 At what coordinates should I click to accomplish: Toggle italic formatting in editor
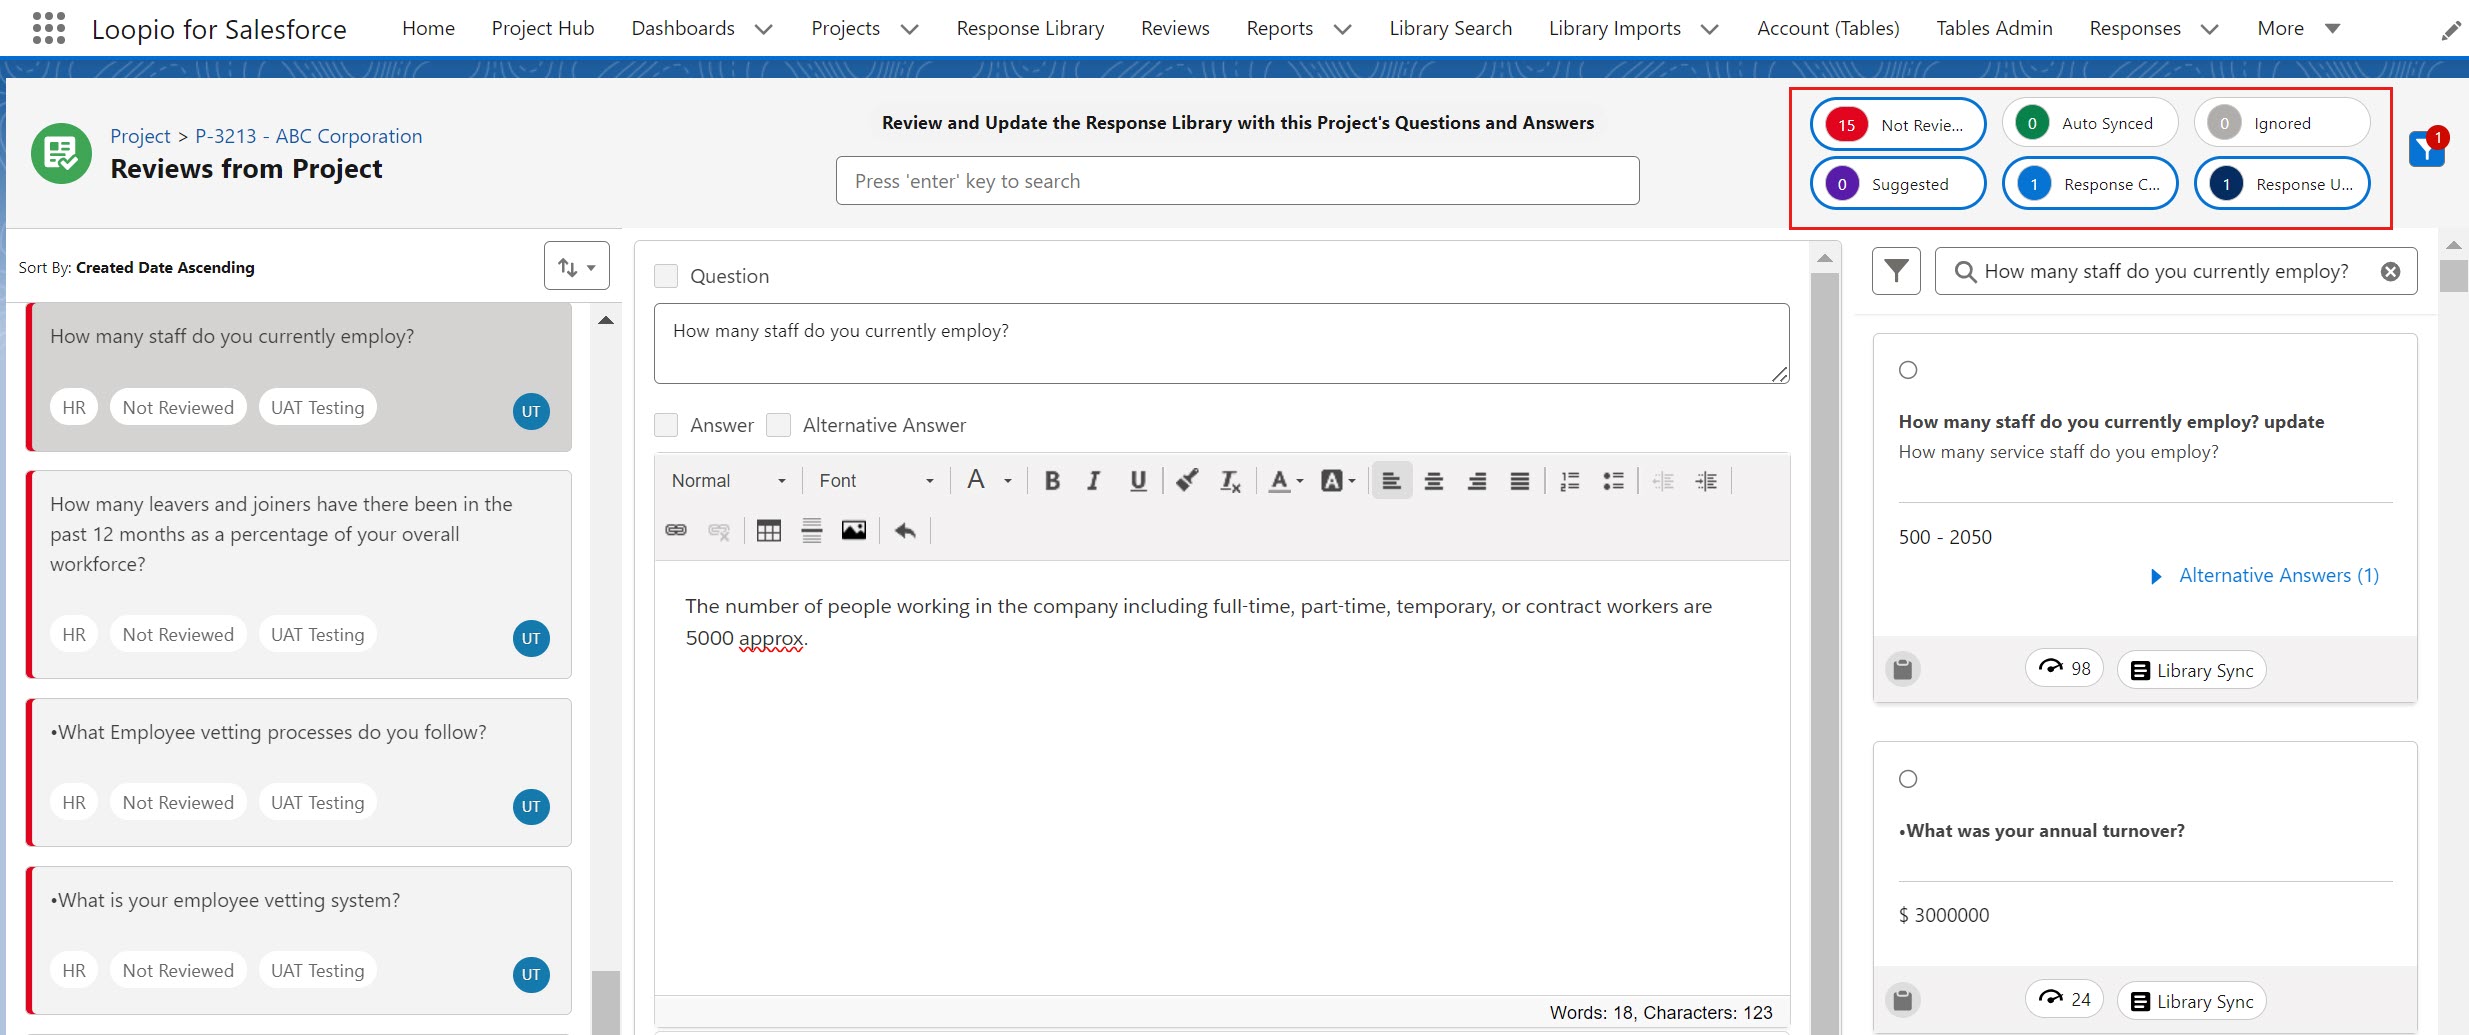coord(1094,481)
